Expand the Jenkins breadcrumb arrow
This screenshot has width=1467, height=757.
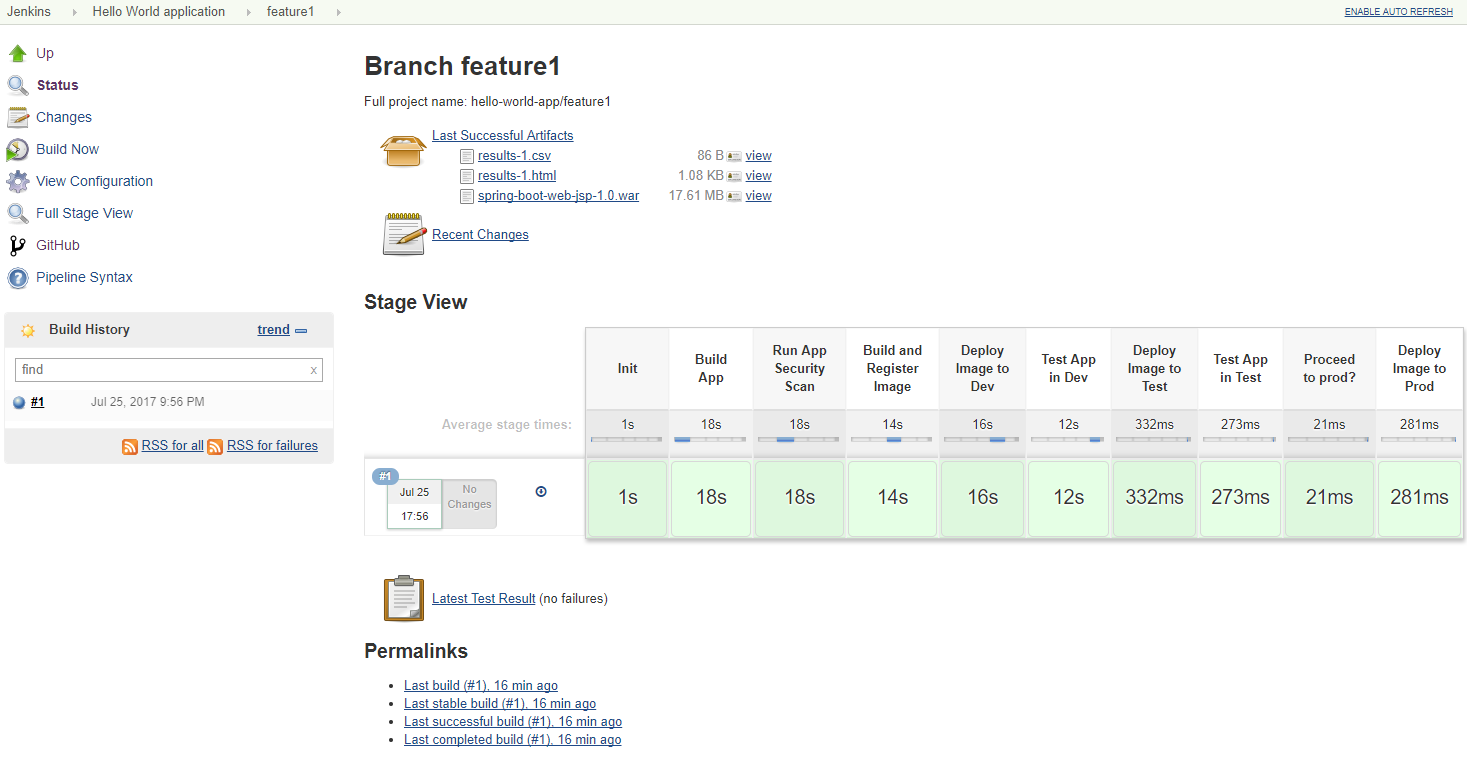[x=74, y=12]
